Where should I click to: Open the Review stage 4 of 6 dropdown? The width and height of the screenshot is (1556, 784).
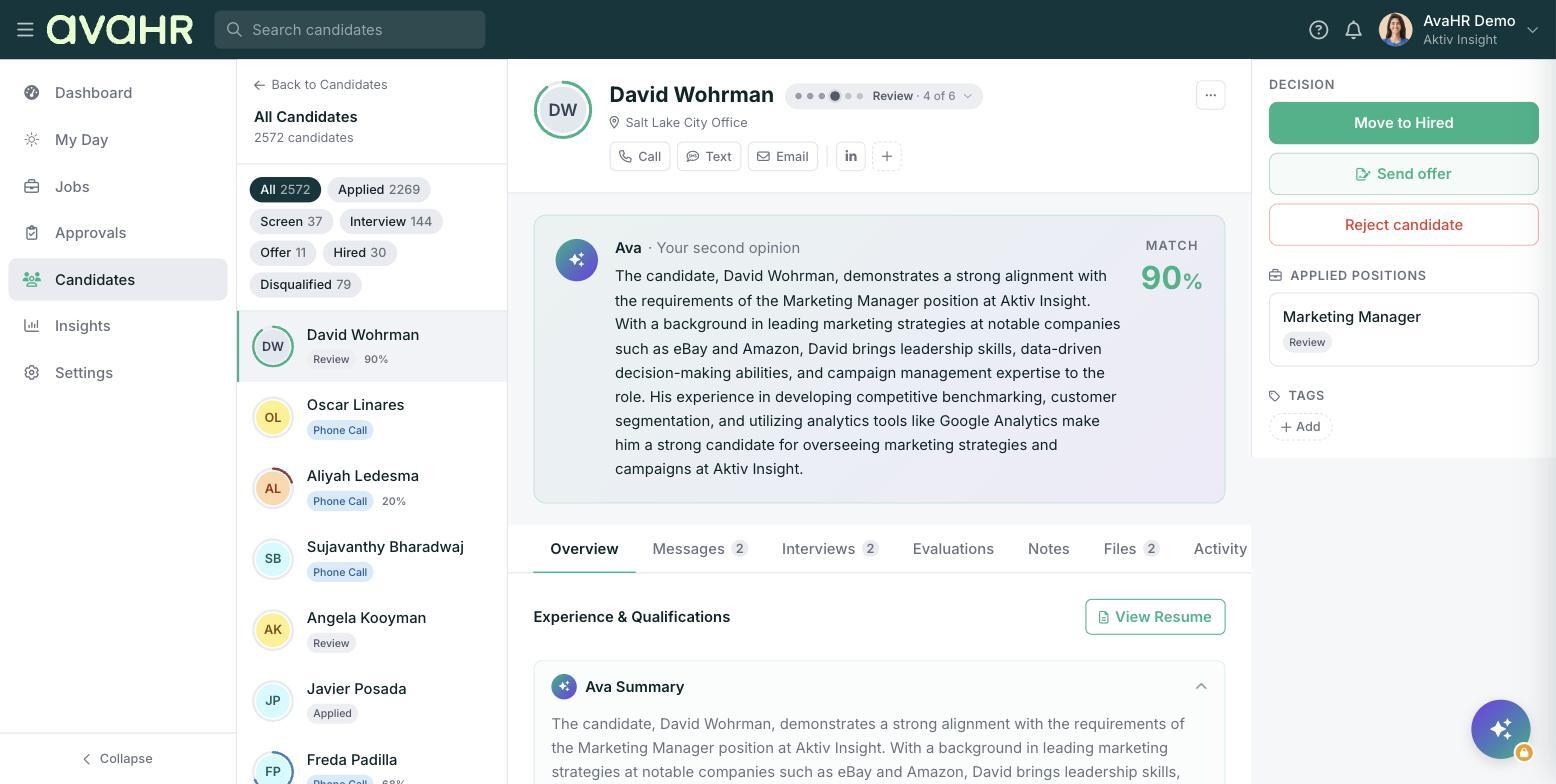[x=884, y=96]
